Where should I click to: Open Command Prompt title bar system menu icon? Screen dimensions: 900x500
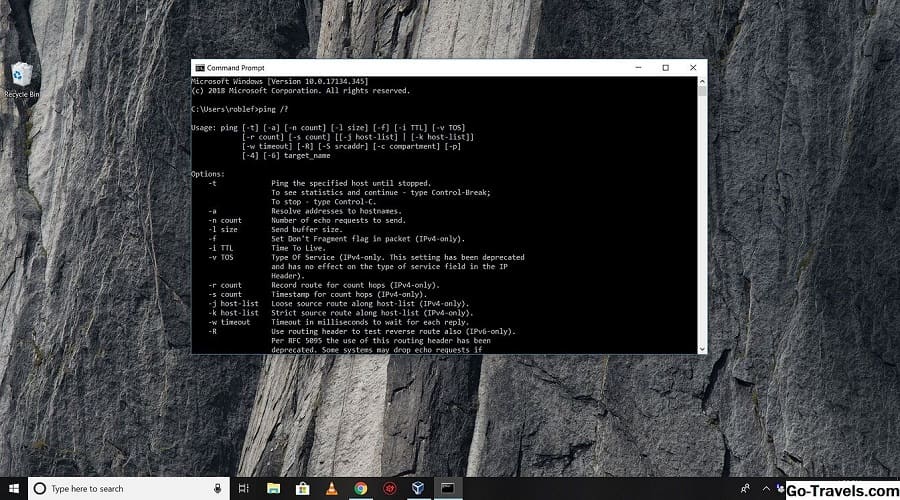pos(199,68)
